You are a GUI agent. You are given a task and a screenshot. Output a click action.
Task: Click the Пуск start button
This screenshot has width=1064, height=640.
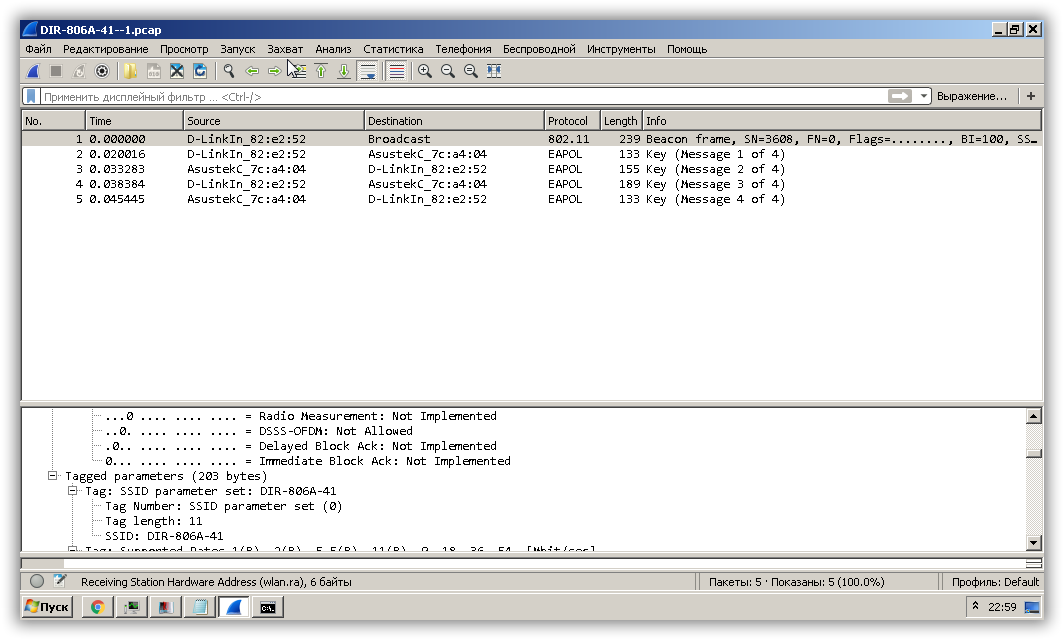tap(47, 607)
